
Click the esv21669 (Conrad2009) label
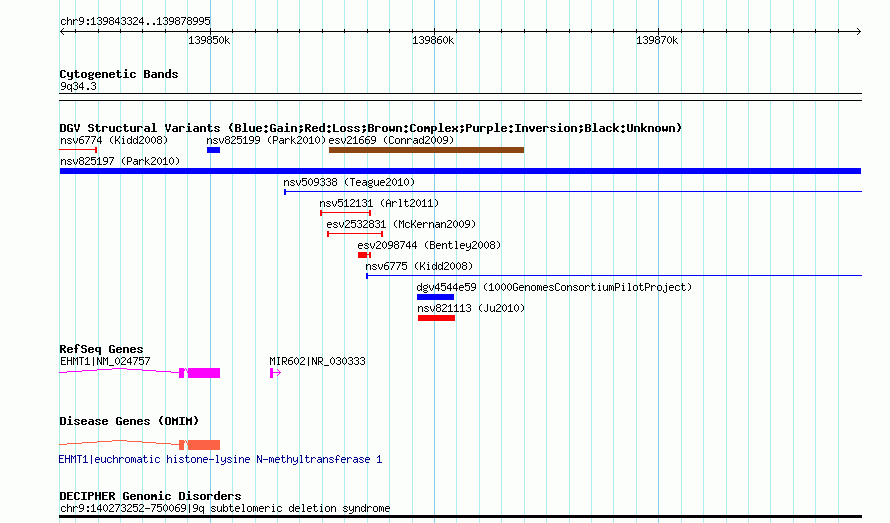click(x=392, y=140)
